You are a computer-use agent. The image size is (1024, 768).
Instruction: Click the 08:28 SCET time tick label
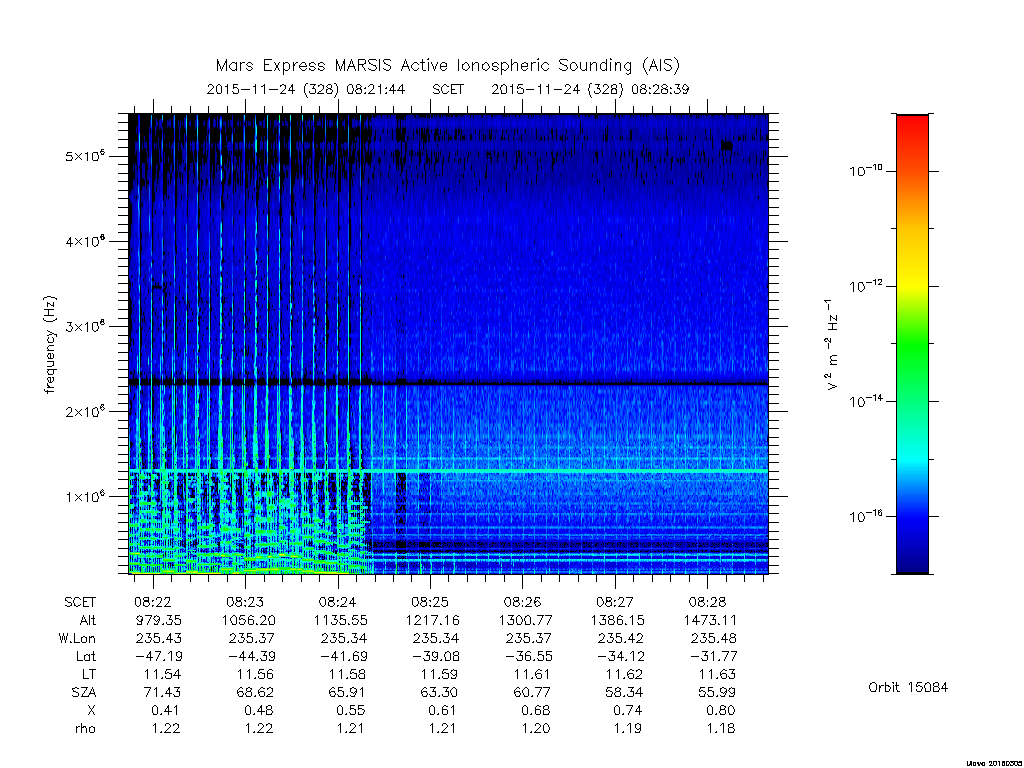pyautogui.click(x=707, y=601)
